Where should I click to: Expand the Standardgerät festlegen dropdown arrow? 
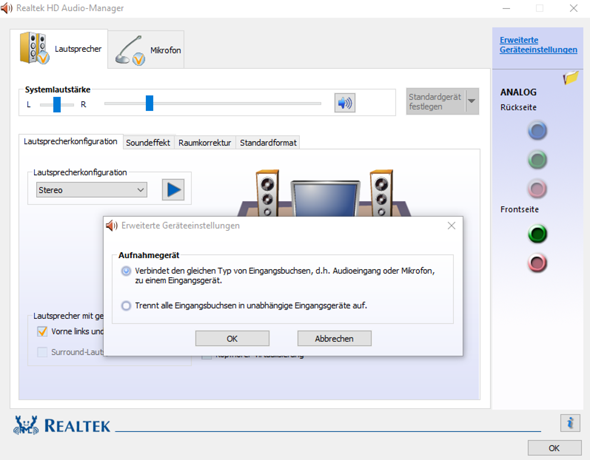click(472, 101)
